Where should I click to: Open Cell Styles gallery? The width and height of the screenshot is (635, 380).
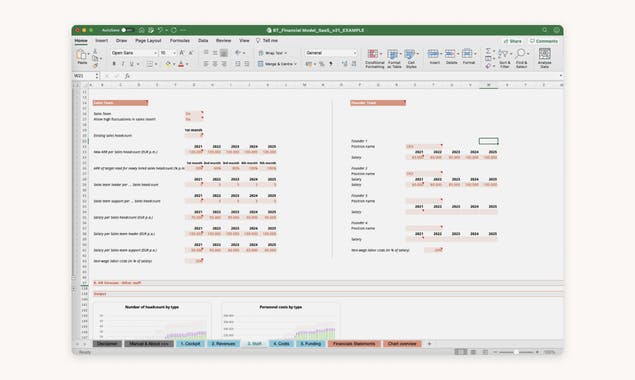[411, 58]
